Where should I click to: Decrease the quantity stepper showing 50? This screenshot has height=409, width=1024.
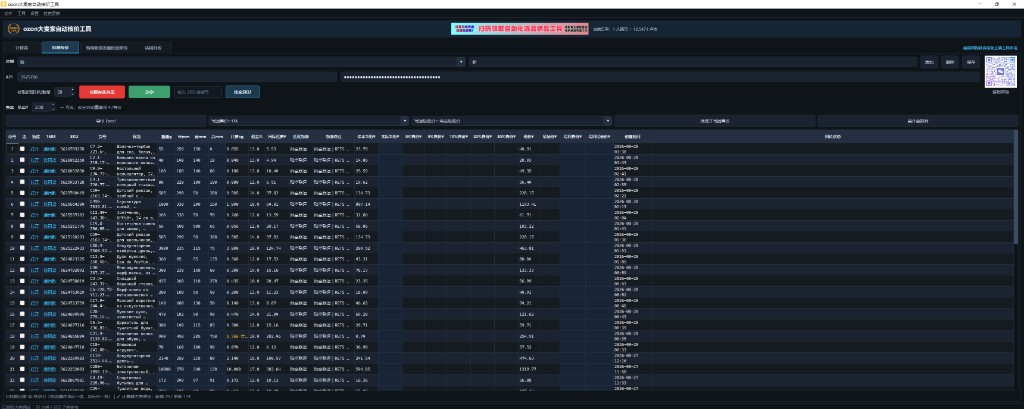coord(72,95)
